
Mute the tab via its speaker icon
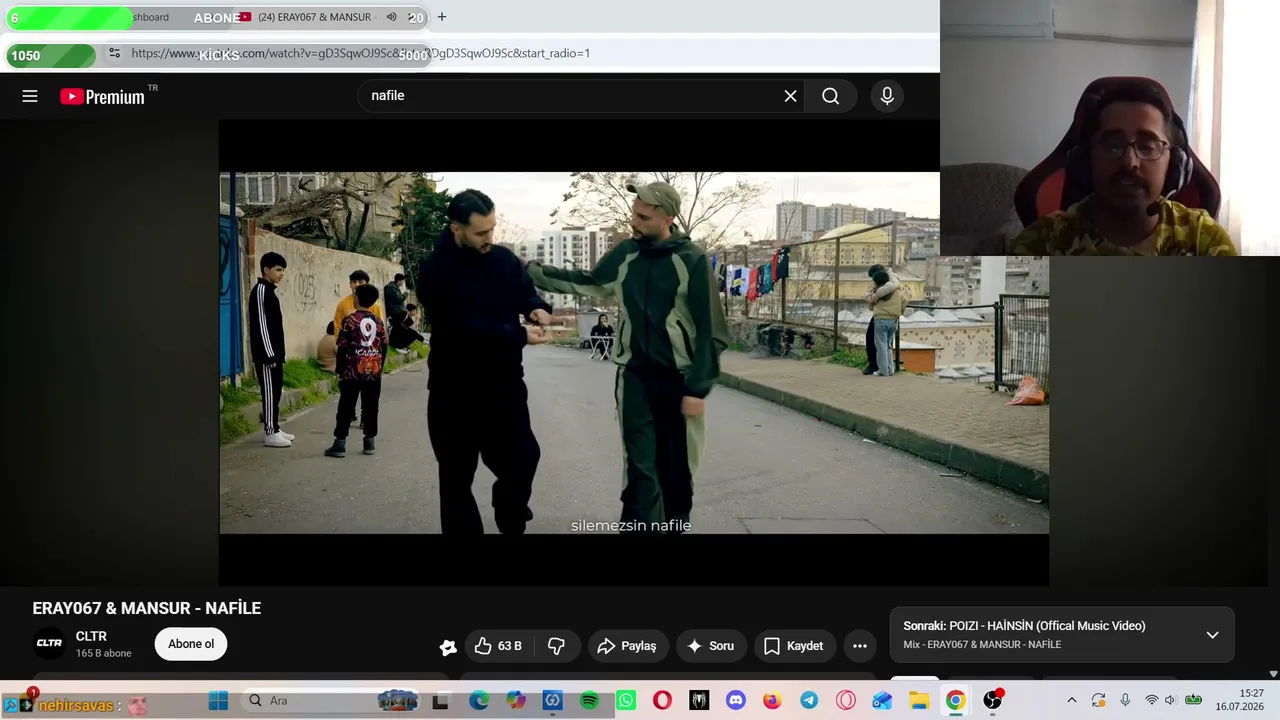point(392,17)
